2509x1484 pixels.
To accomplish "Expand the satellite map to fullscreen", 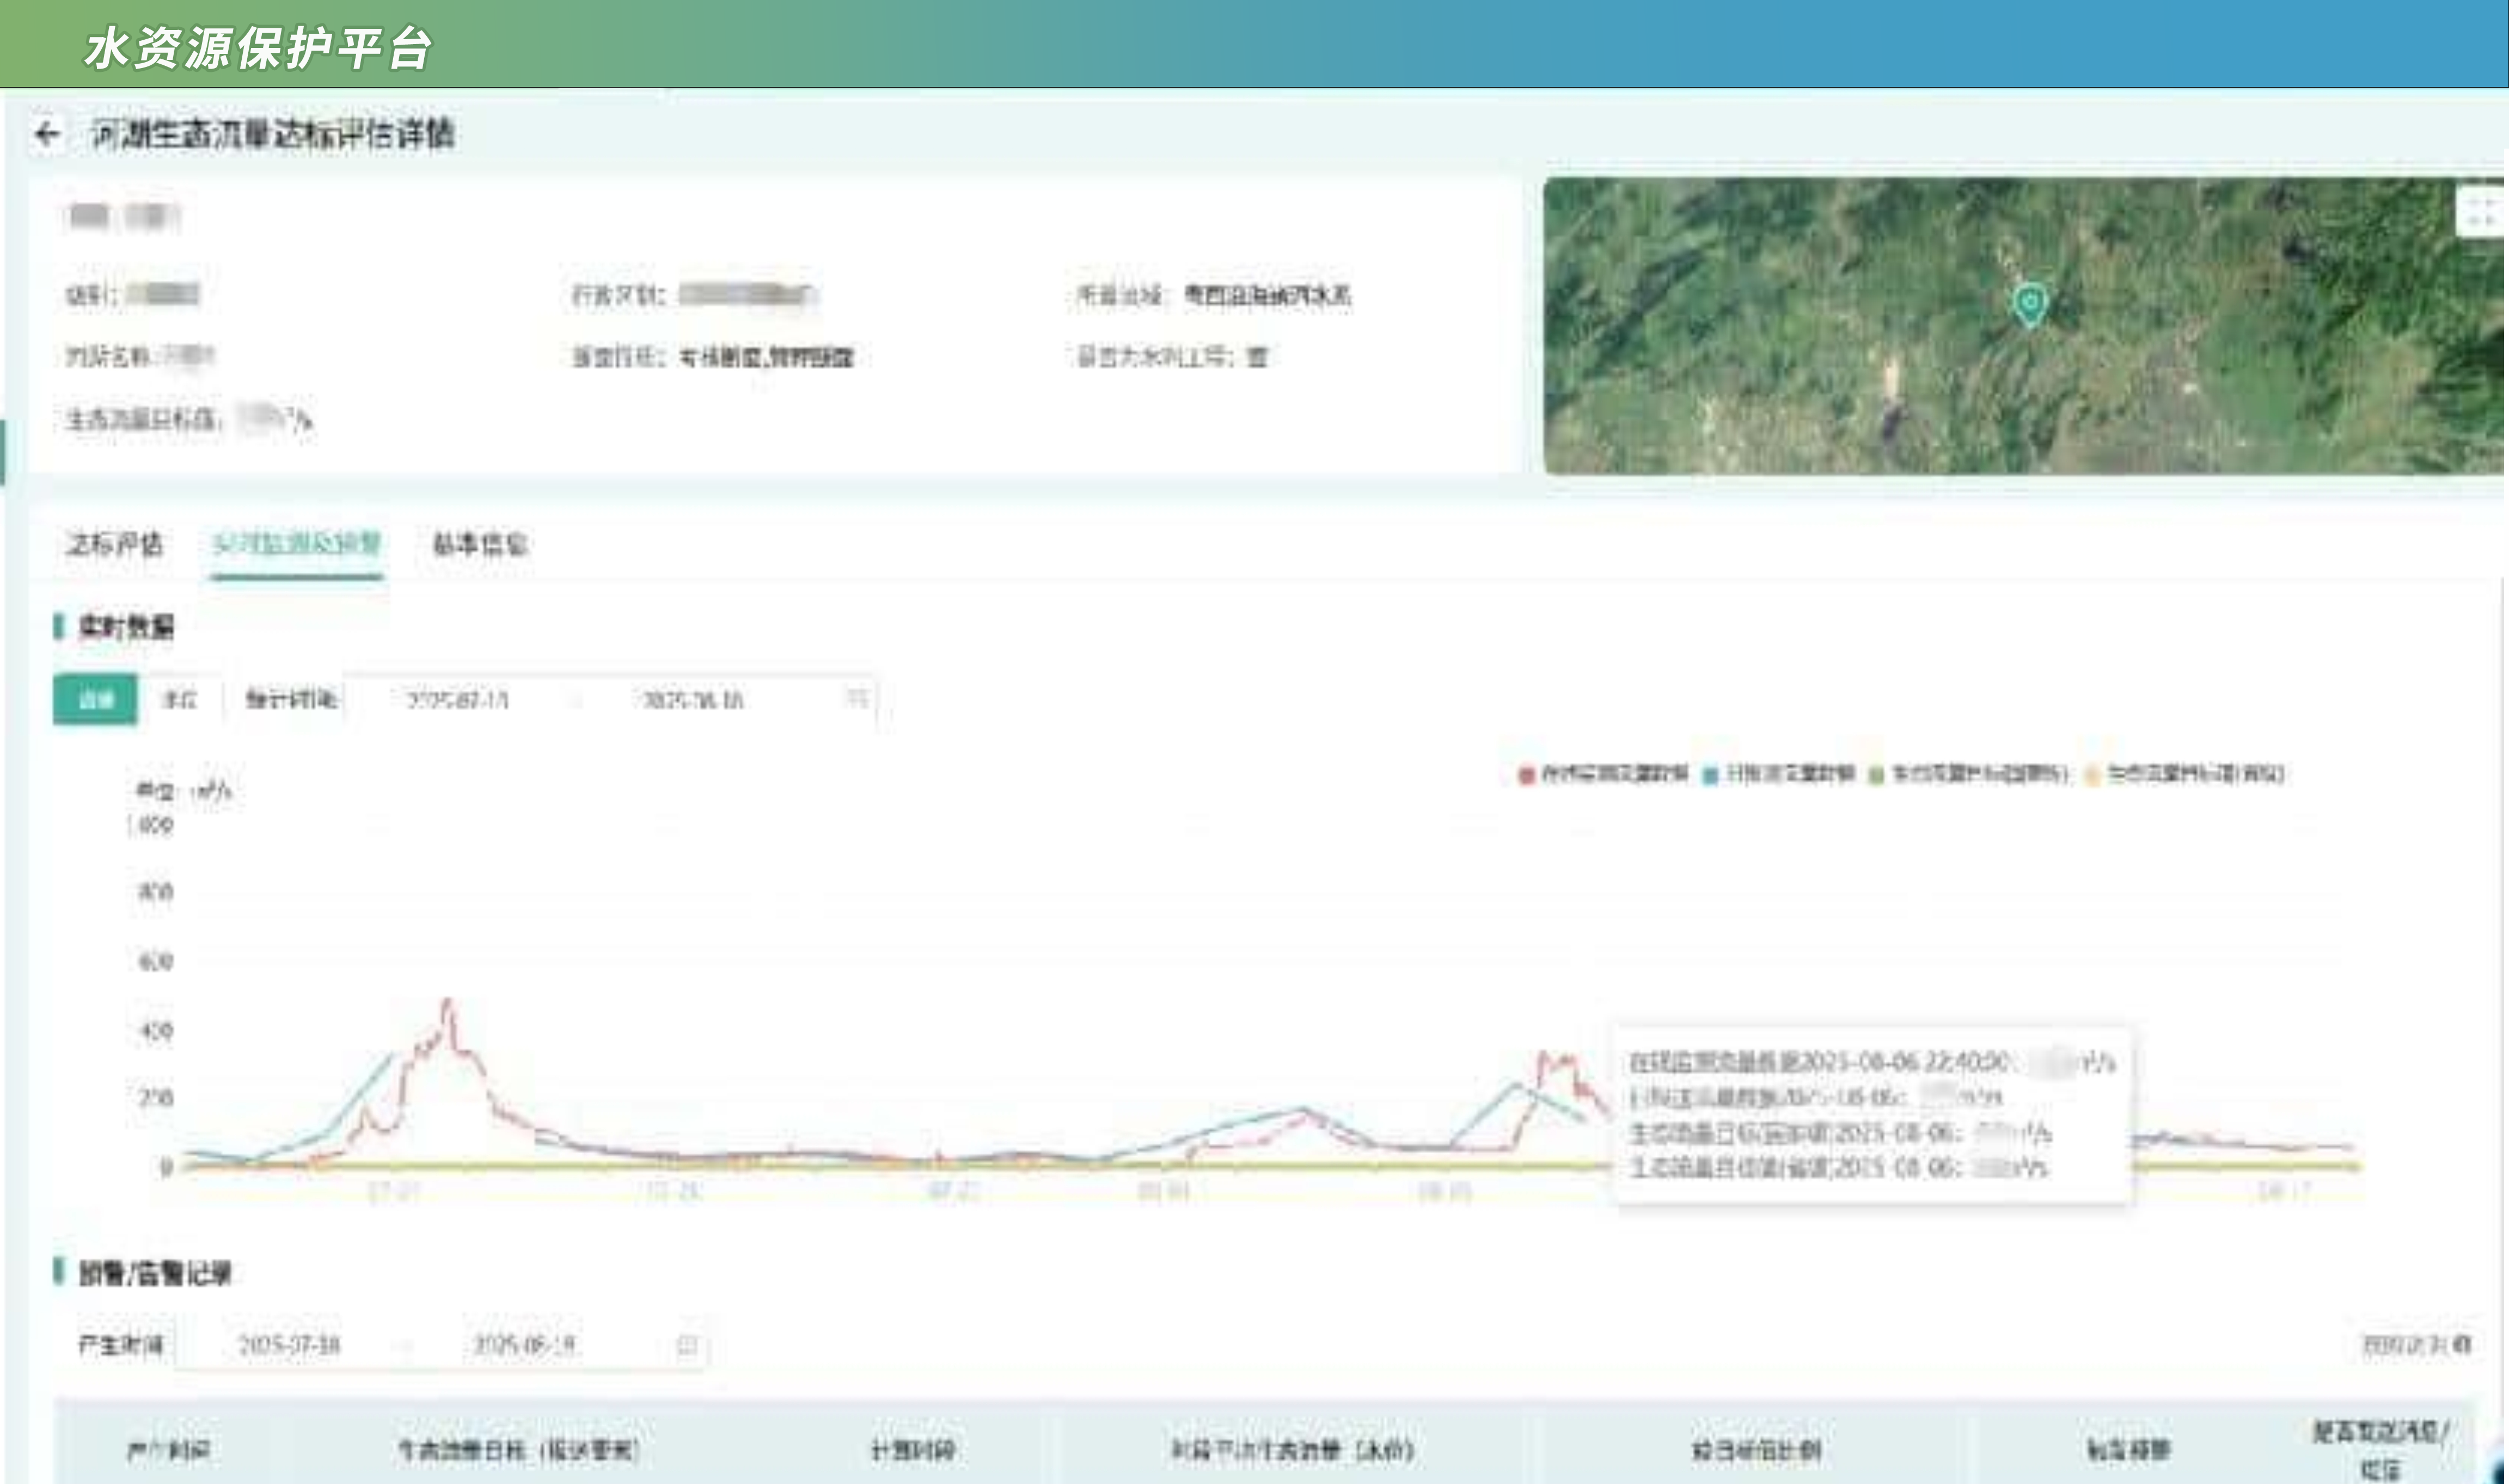I will point(2481,212).
